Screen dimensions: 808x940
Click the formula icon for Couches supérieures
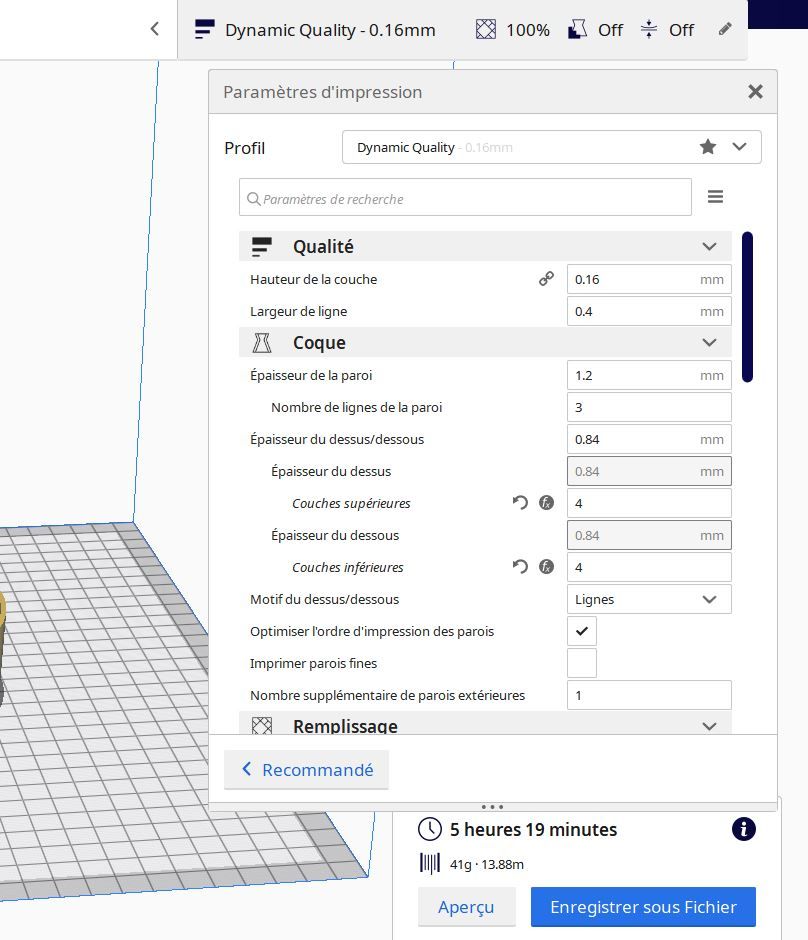coord(546,502)
